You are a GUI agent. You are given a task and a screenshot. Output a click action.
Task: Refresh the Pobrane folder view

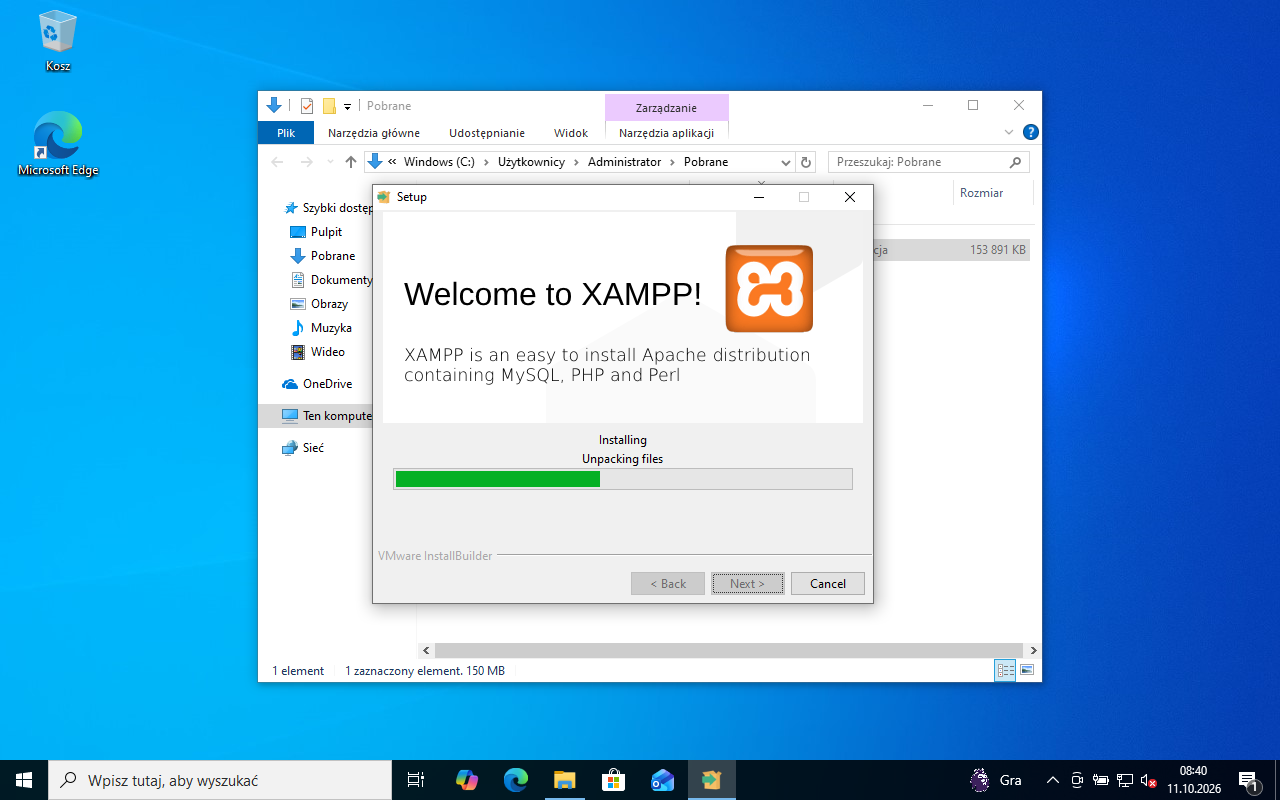tap(807, 162)
